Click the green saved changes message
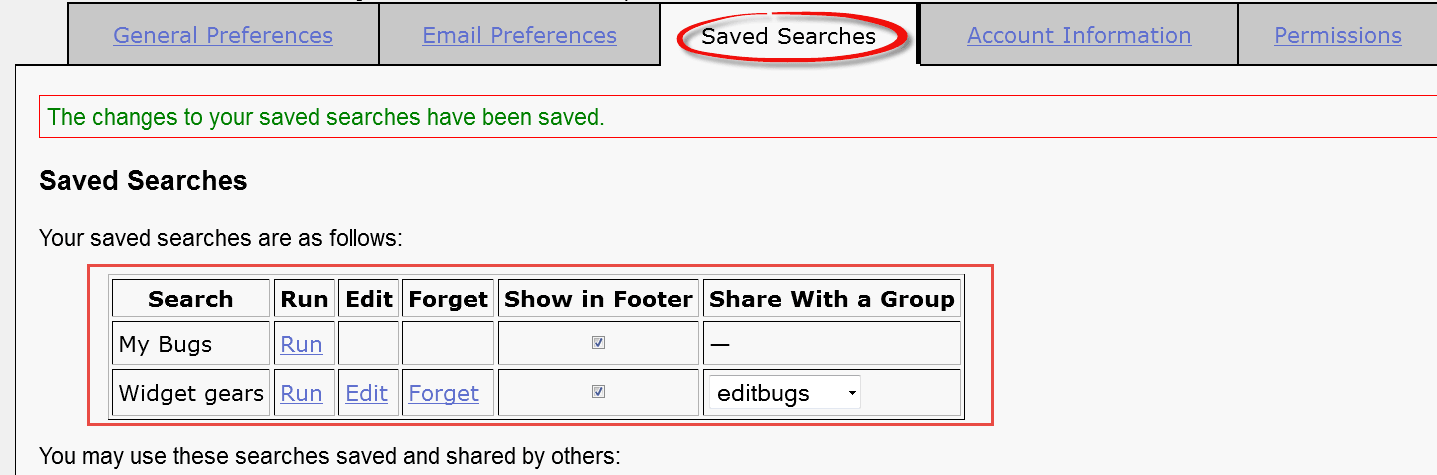This screenshot has height=475, width=1437. coord(326,117)
